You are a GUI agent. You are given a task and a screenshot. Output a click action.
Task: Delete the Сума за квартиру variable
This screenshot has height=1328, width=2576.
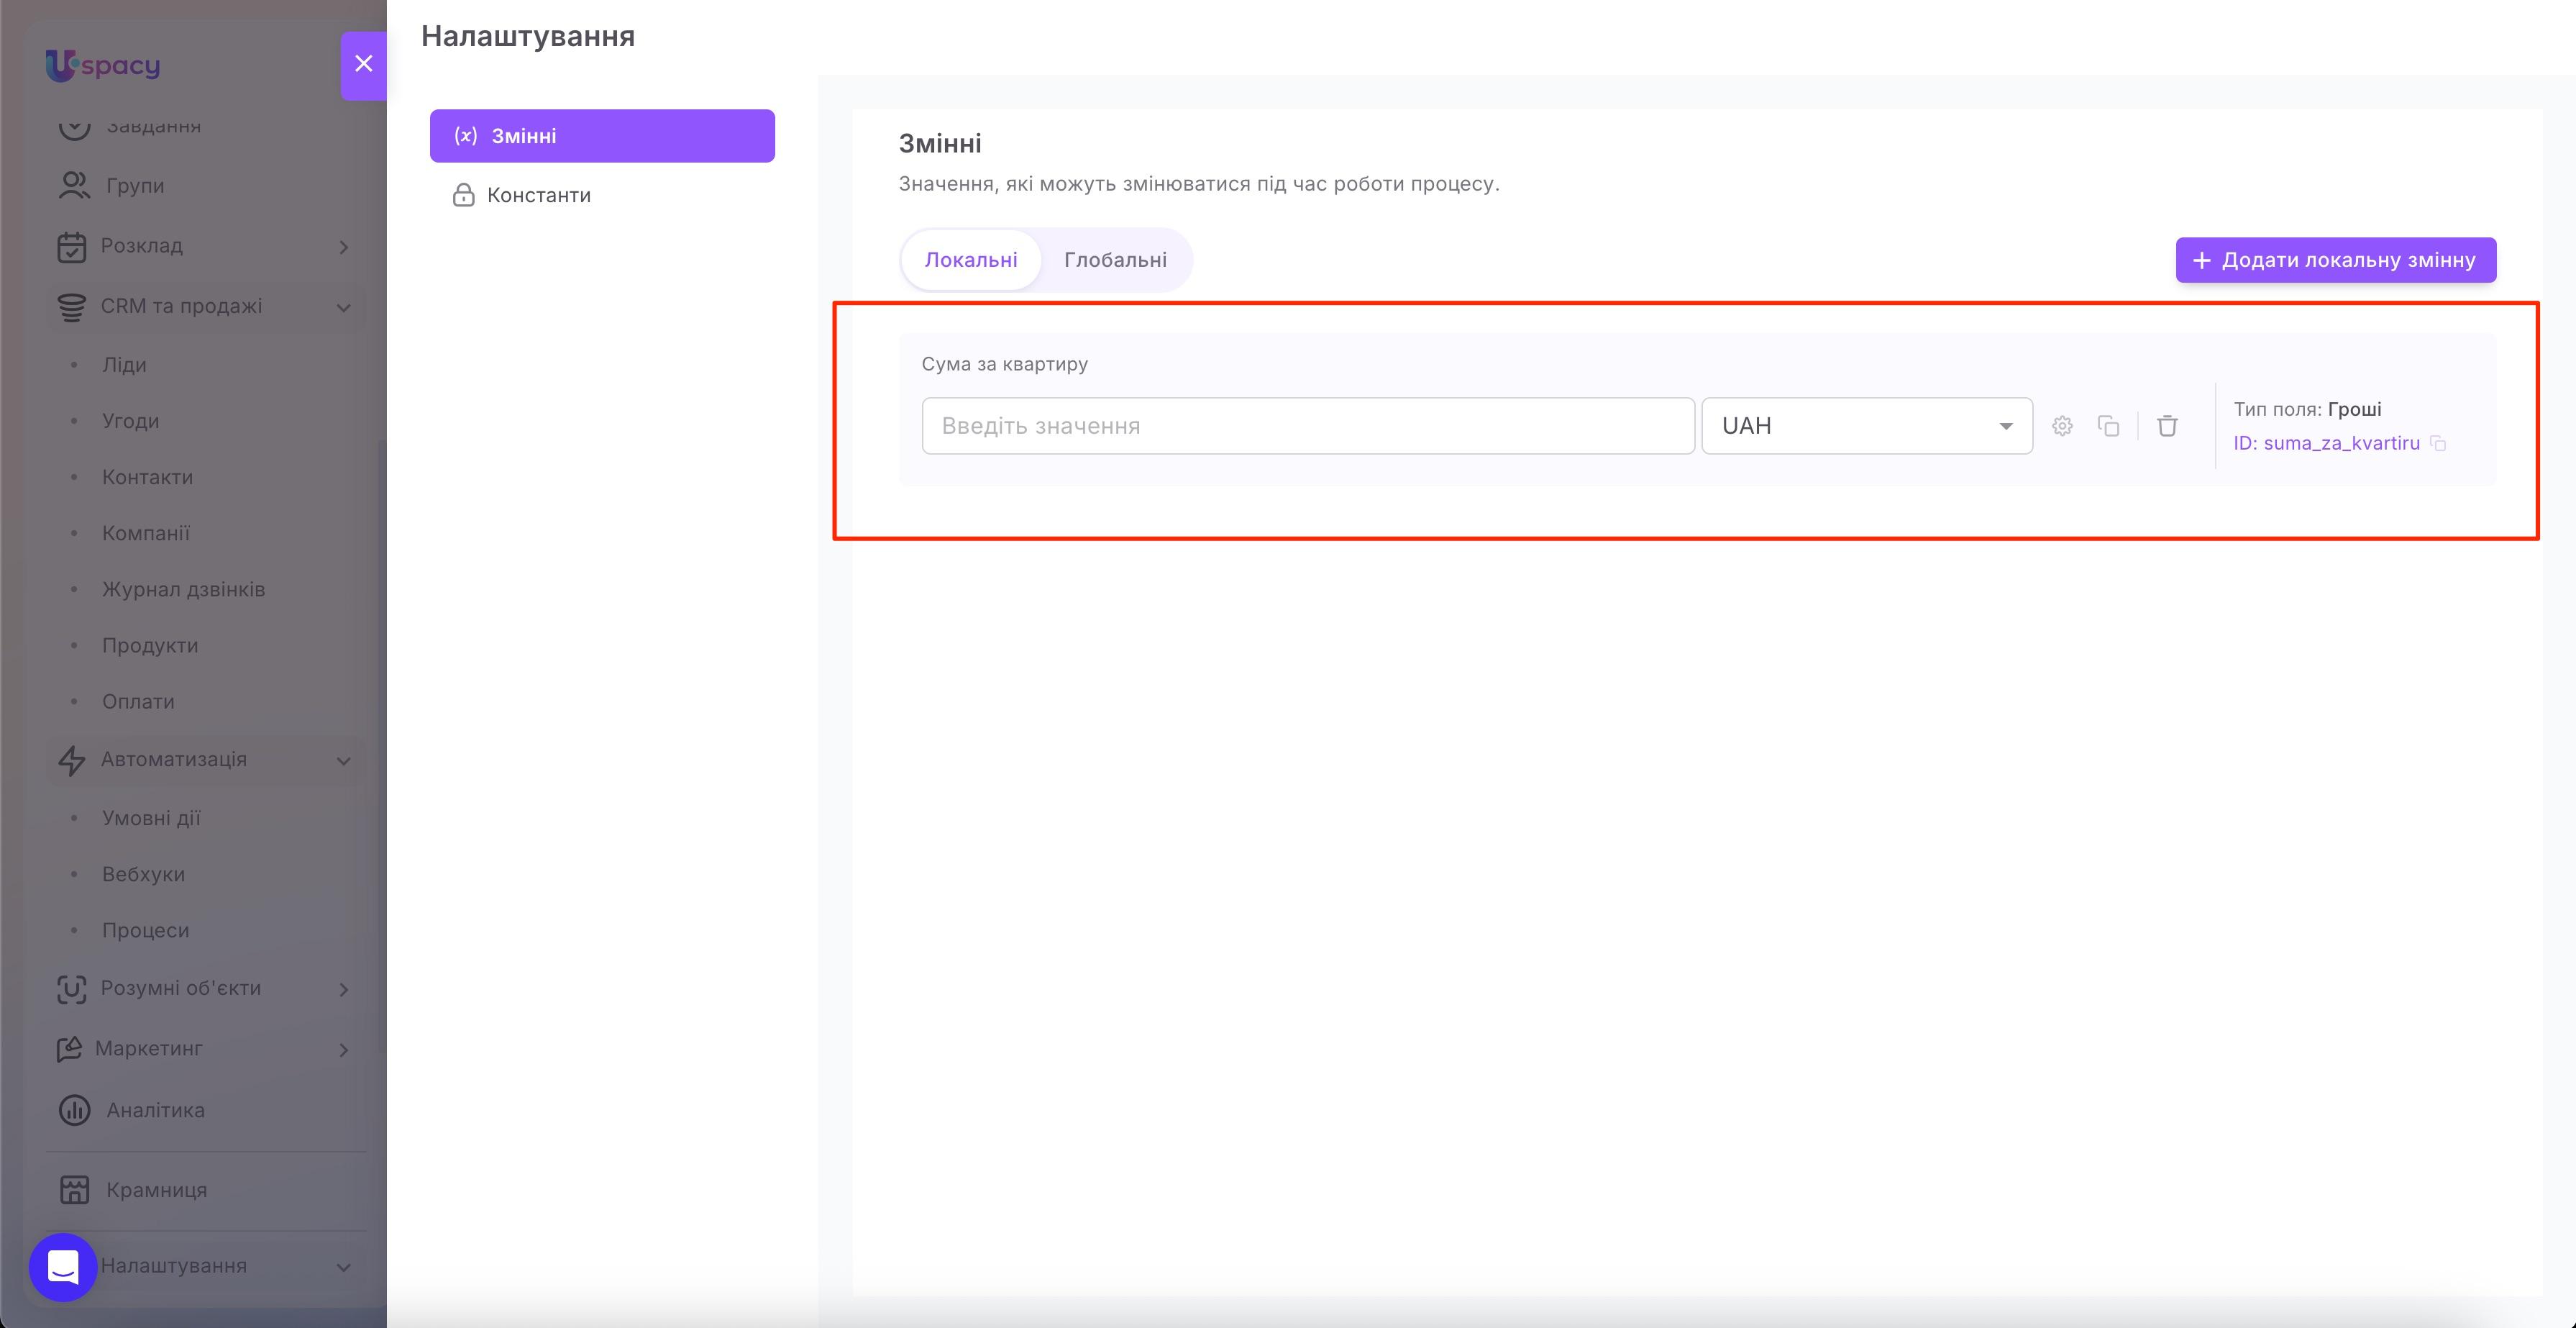point(2167,426)
